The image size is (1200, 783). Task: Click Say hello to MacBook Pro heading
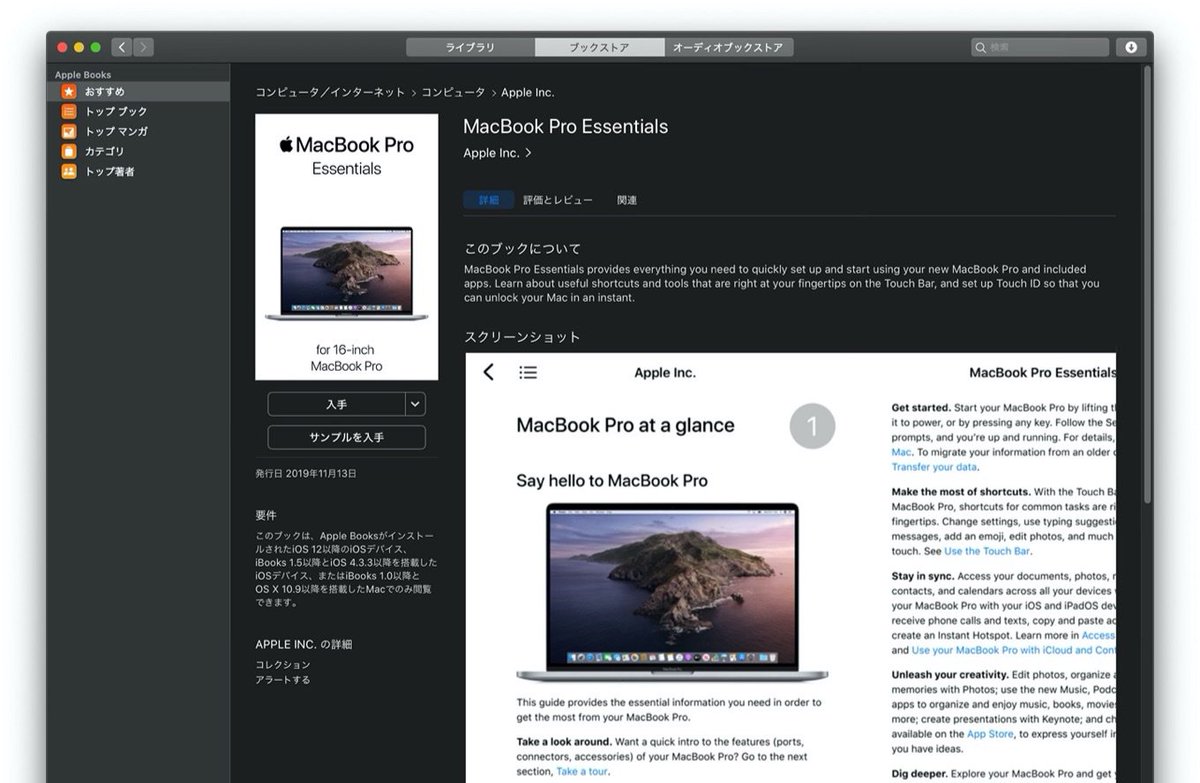tap(612, 481)
